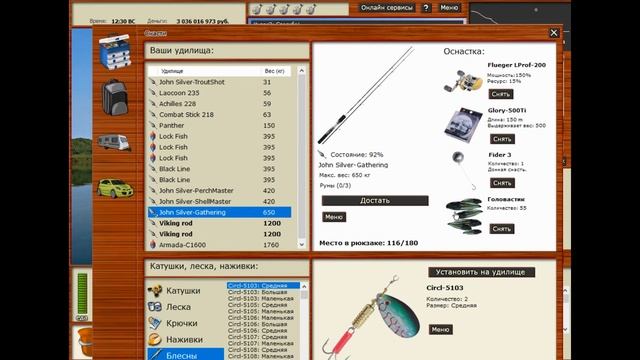
Task: Select Circl-5105: Средняя lure entry
Action: (x=263, y=305)
